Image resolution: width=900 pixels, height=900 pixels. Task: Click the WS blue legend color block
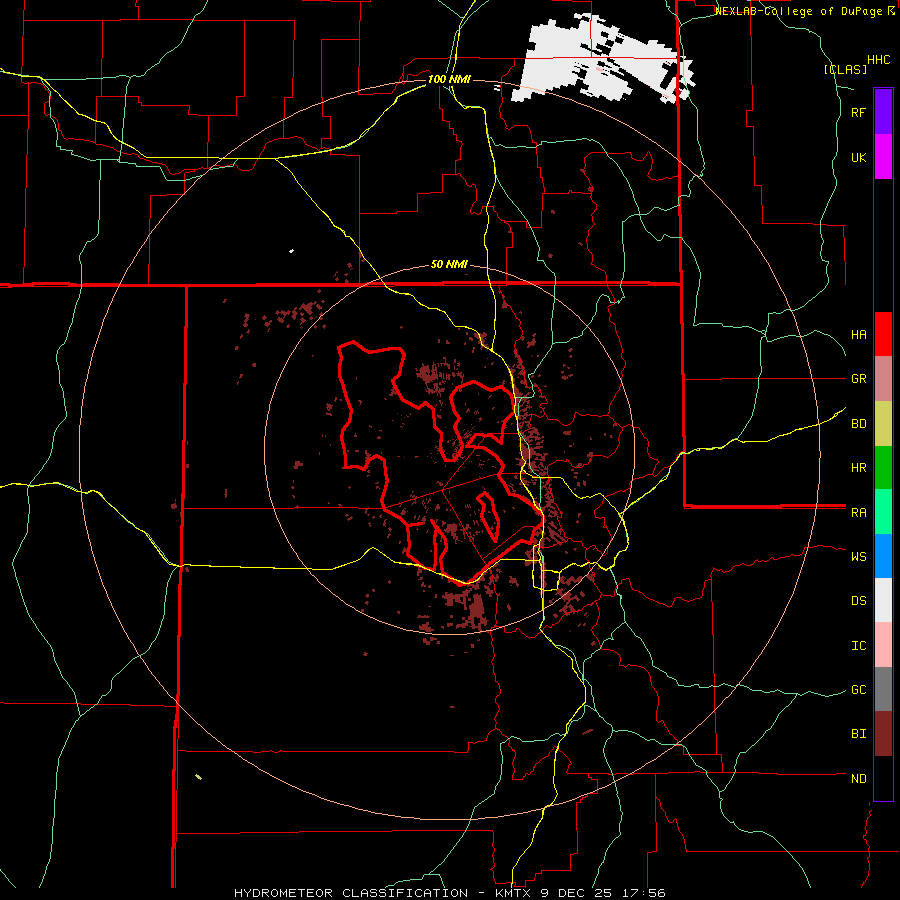[x=883, y=556]
